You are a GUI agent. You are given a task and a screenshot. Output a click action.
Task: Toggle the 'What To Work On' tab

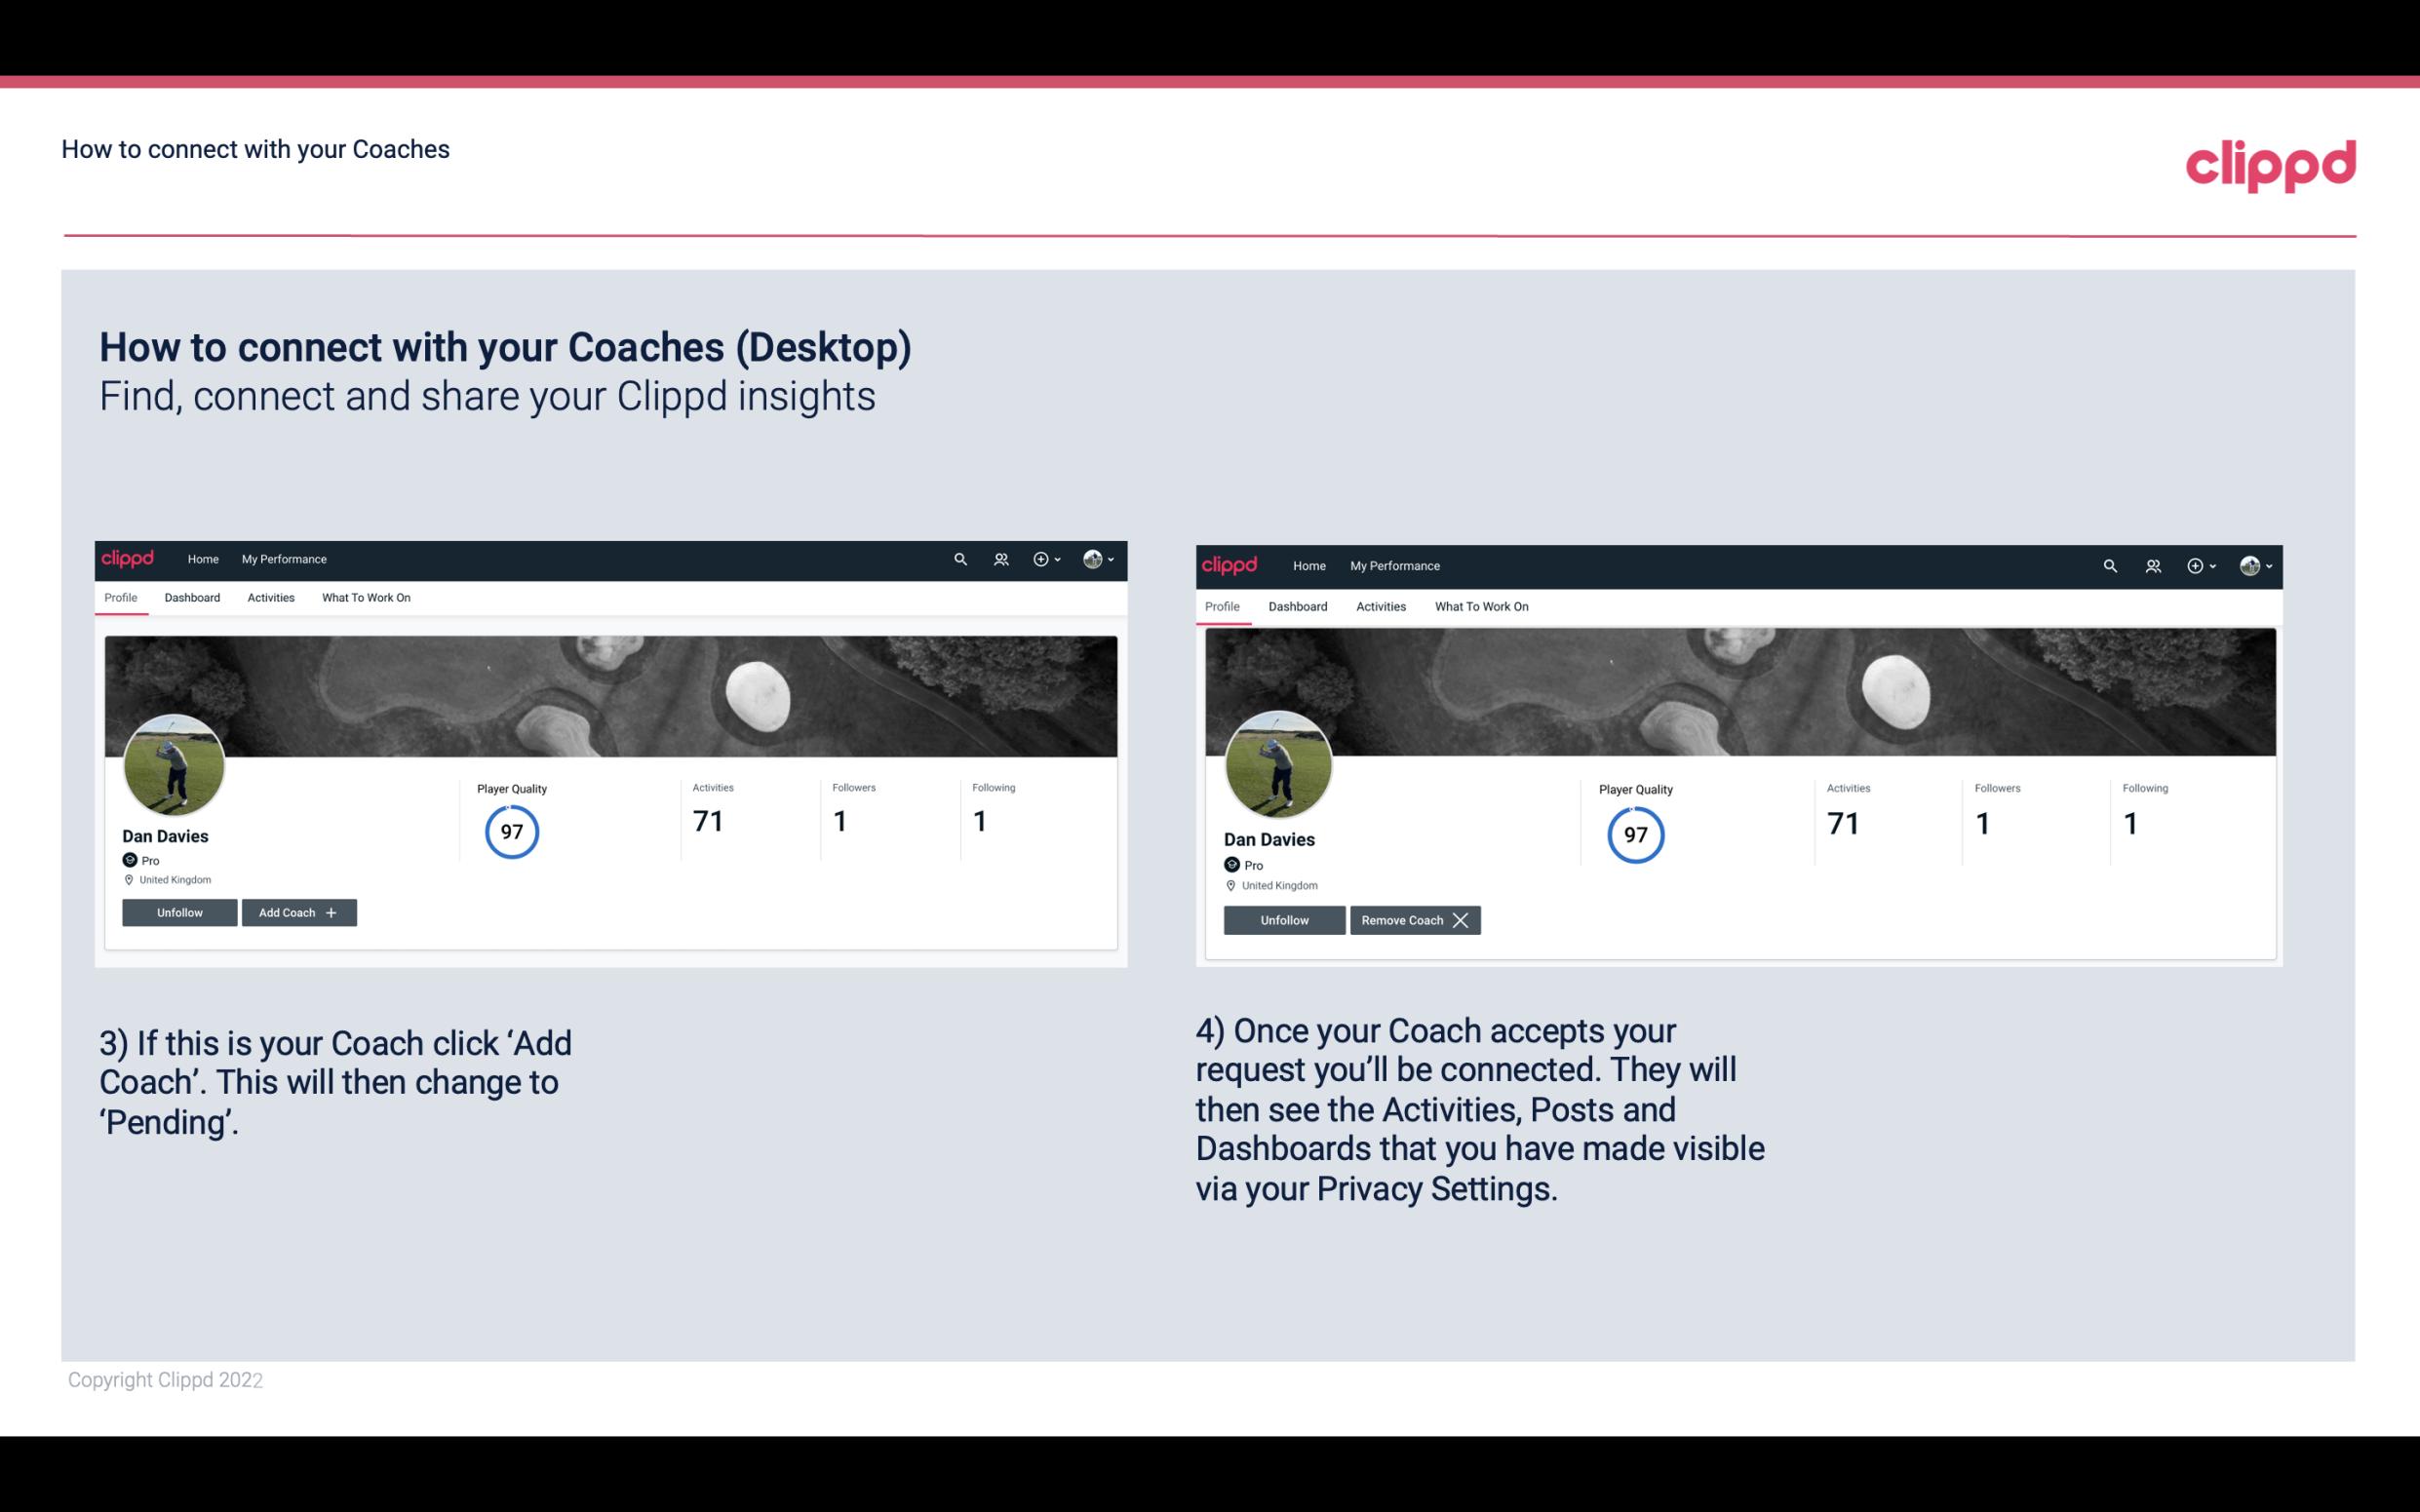(364, 598)
